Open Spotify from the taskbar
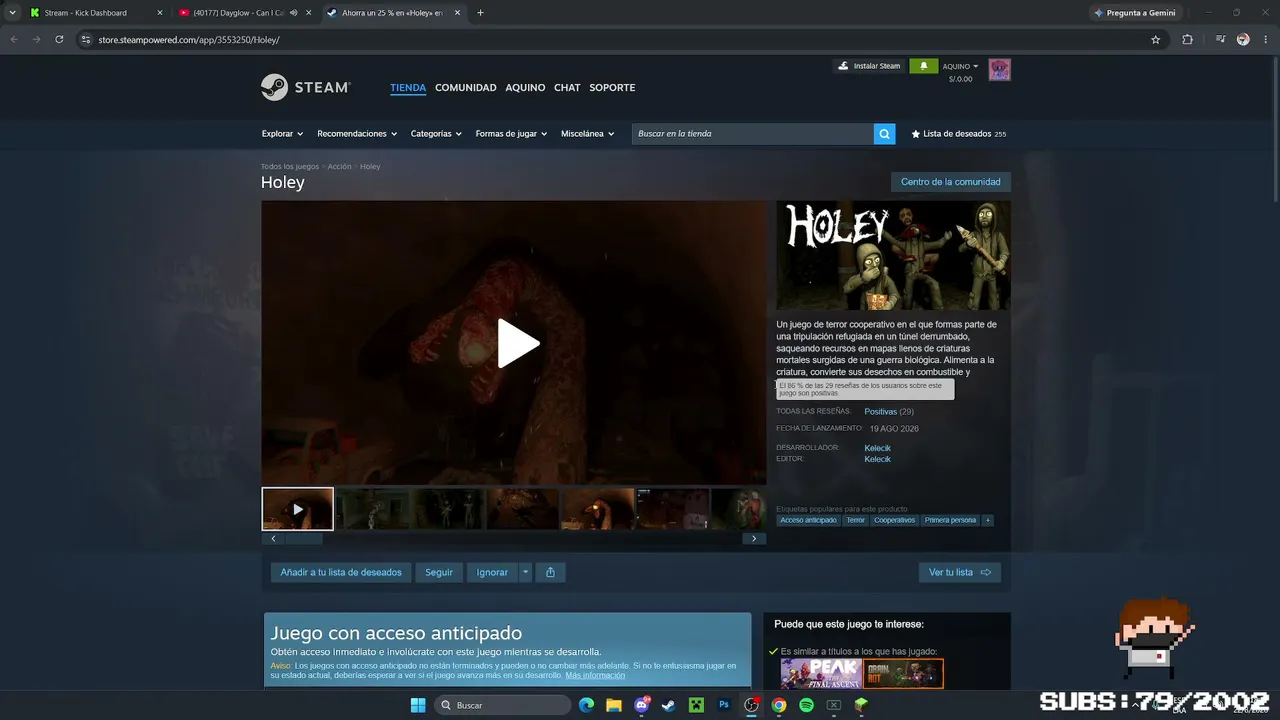 [x=806, y=705]
